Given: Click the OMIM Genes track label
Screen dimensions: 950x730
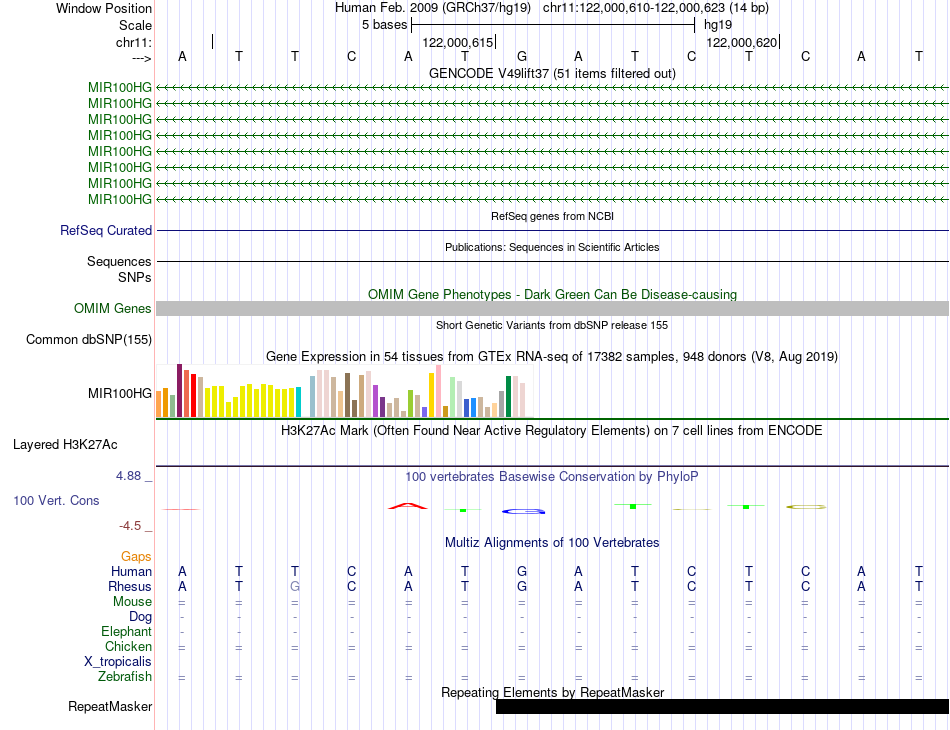Looking at the screenshot, I should pos(113,308).
